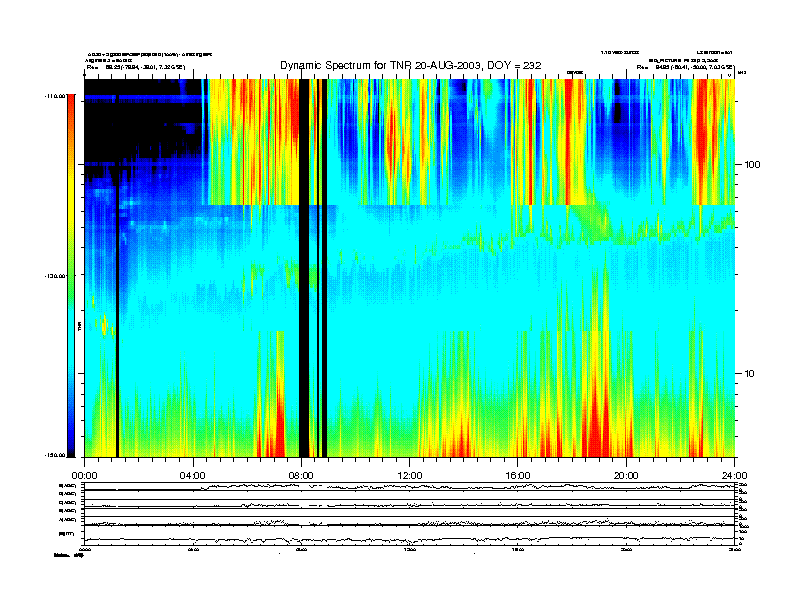Click the '-130.00' color bar value
792x612 pixels.
click(x=56, y=276)
